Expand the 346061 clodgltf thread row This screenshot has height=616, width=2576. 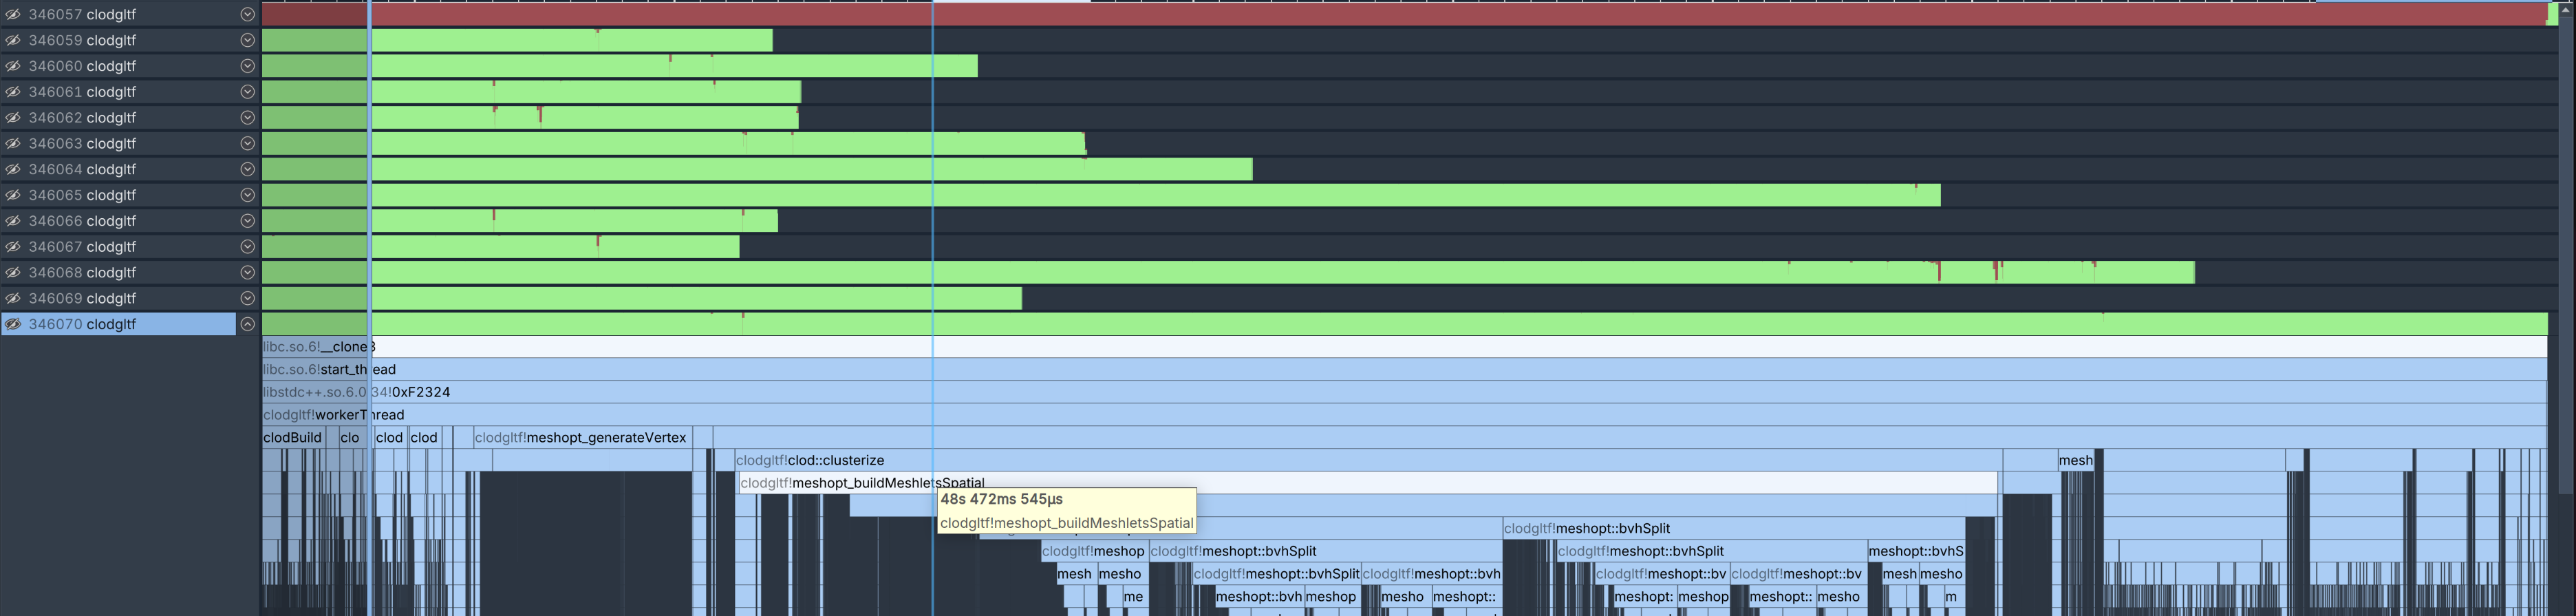(x=247, y=92)
